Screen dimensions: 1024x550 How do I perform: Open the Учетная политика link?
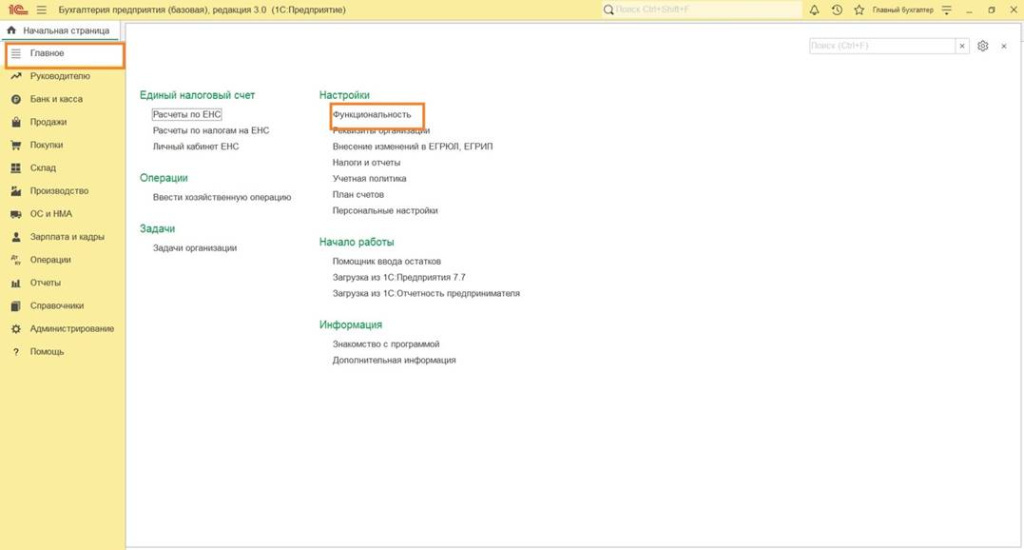[369, 178]
